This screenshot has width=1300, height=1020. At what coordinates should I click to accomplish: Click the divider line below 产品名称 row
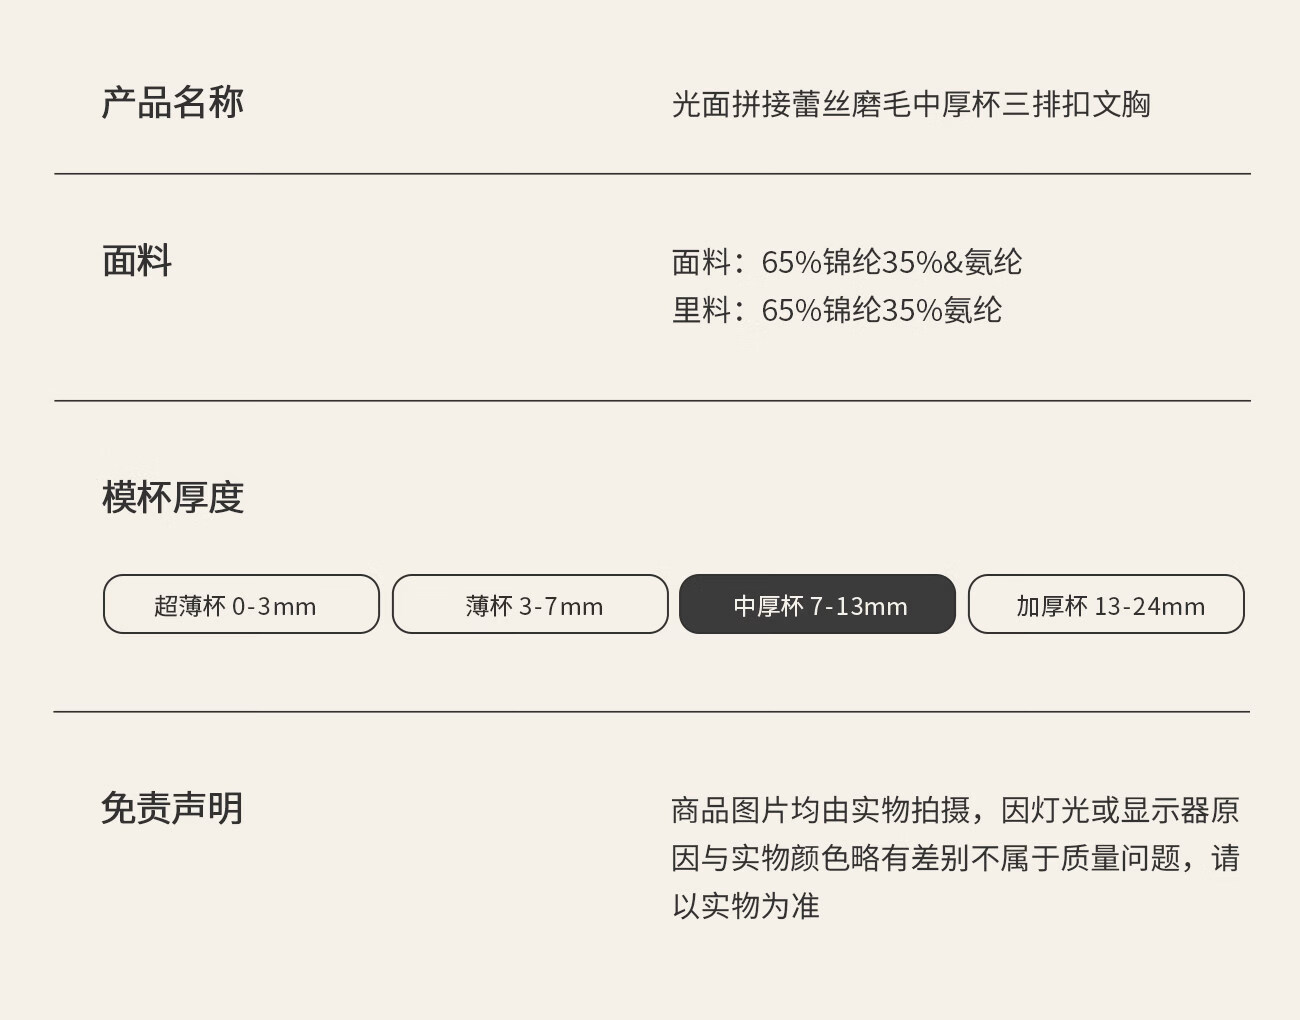tap(652, 174)
